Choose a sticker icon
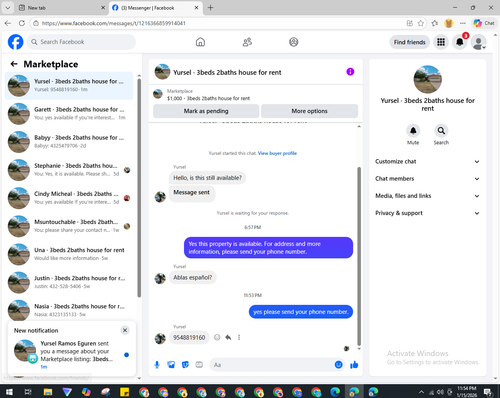 click(185, 365)
